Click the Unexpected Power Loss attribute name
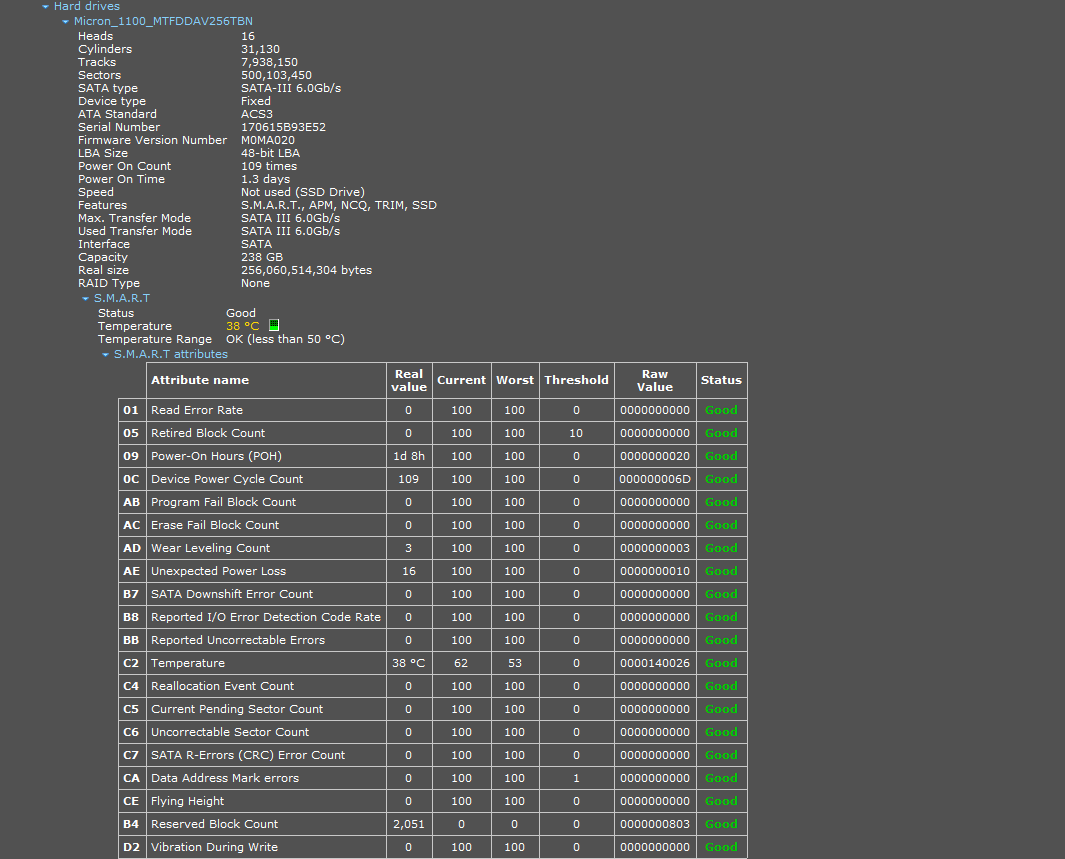Screen dimensions: 1065x859 pos(218,571)
